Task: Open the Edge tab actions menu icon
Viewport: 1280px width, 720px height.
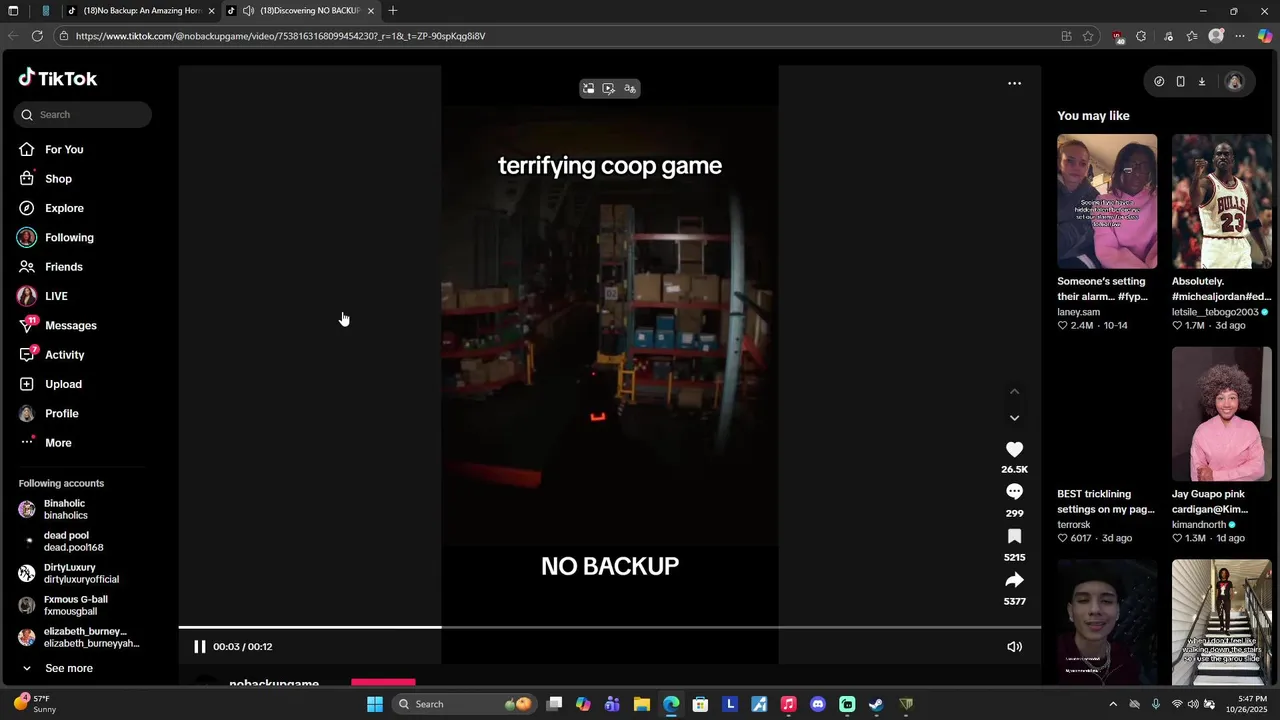Action: tap(13, 11)
